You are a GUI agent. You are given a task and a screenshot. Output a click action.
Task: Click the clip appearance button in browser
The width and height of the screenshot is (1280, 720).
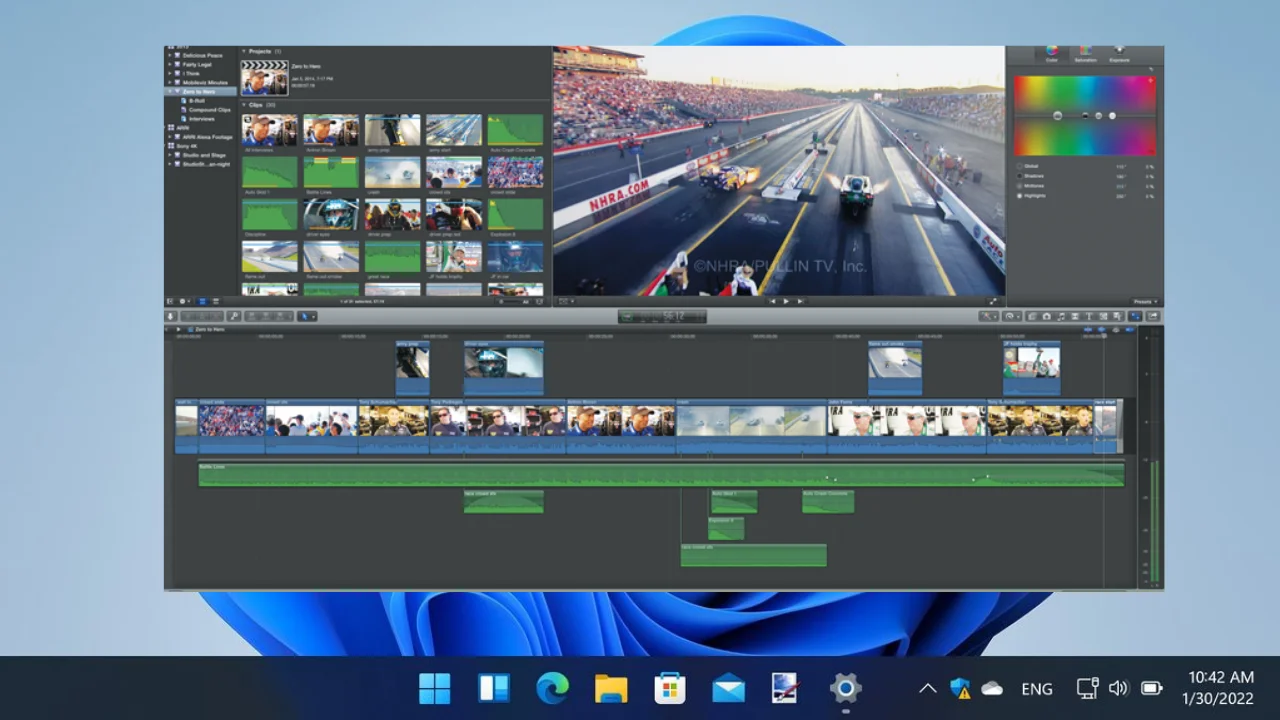[x=540, y=301]
